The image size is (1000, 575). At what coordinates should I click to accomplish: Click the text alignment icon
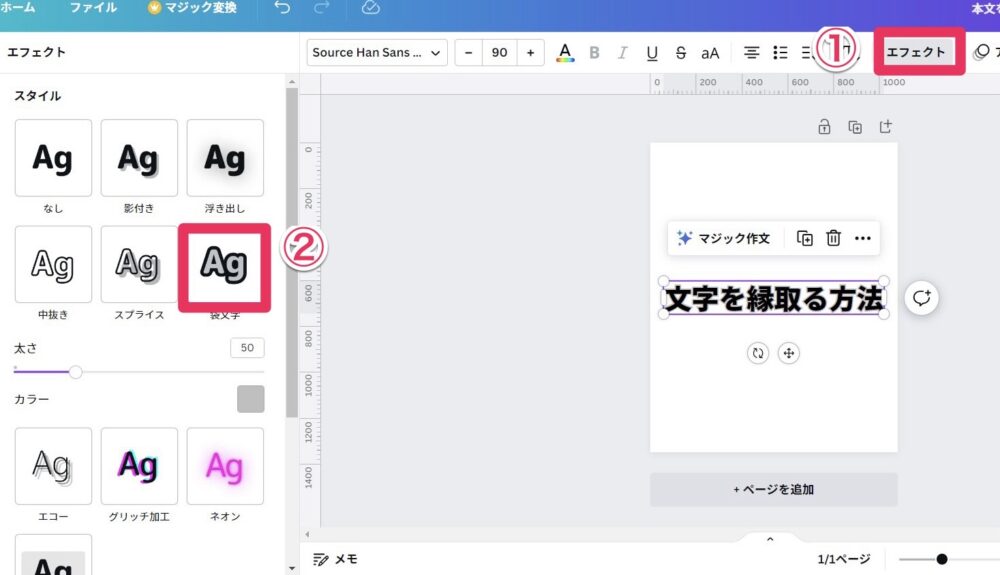pos(750,53)
